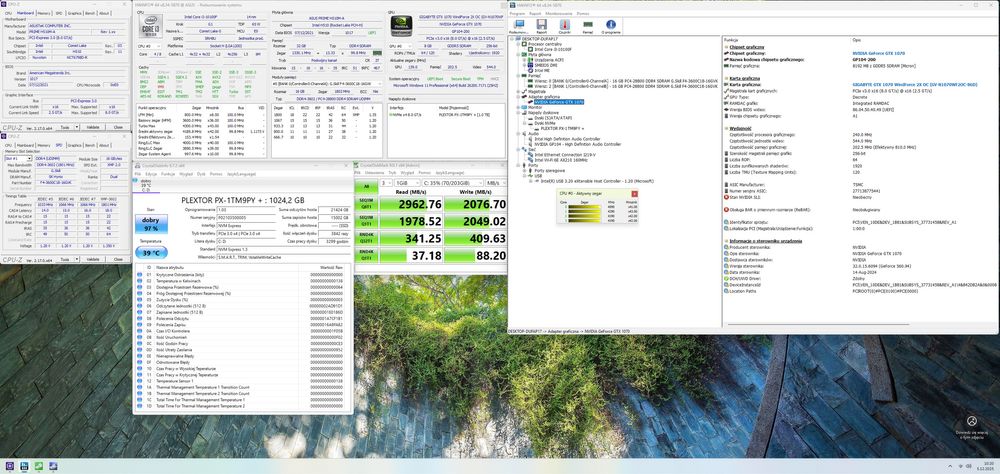This screenshot has height=474, width=1000.
Task: Switch to Bench tab in lower CPU-Z
Action: (90, 145)
